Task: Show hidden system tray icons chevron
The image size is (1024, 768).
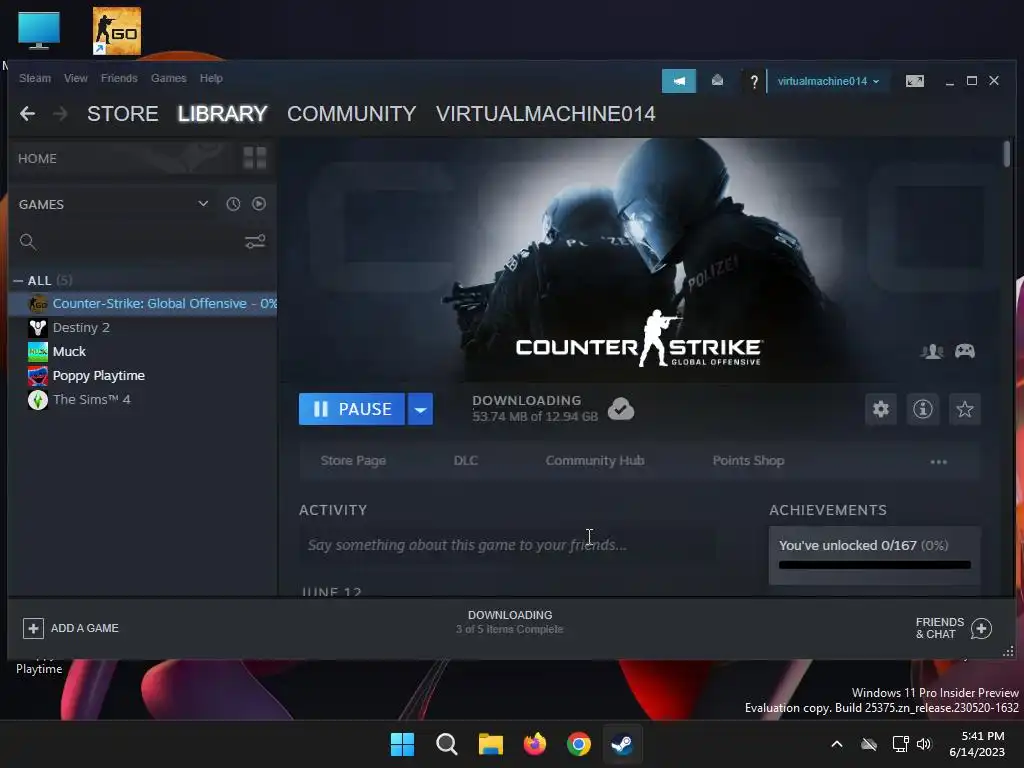Action: [x=837, y=744]
